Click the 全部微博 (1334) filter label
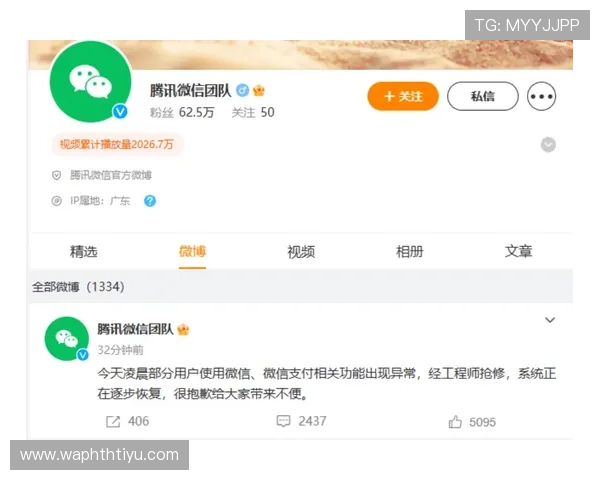This screenshot has height=480, width=600. coord(78,287)
